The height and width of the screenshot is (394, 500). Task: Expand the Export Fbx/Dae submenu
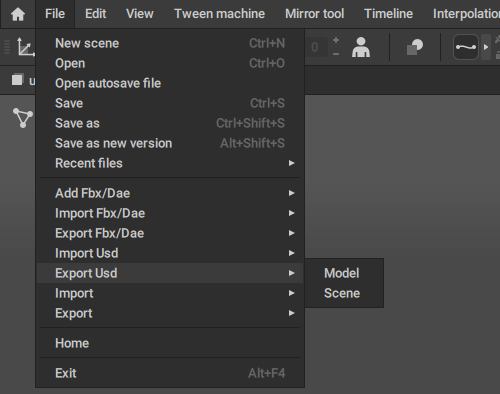170,233
